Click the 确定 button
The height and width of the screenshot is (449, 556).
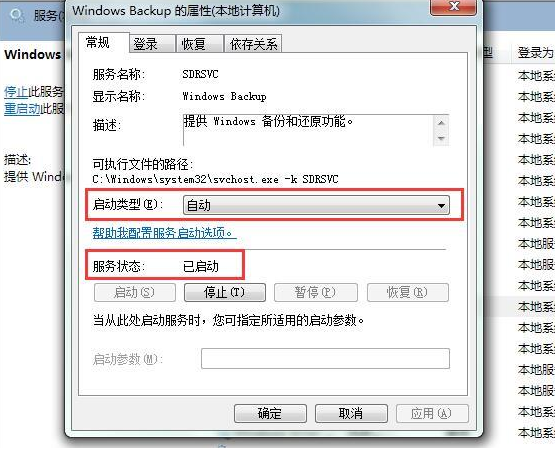[x=270, y=414]
